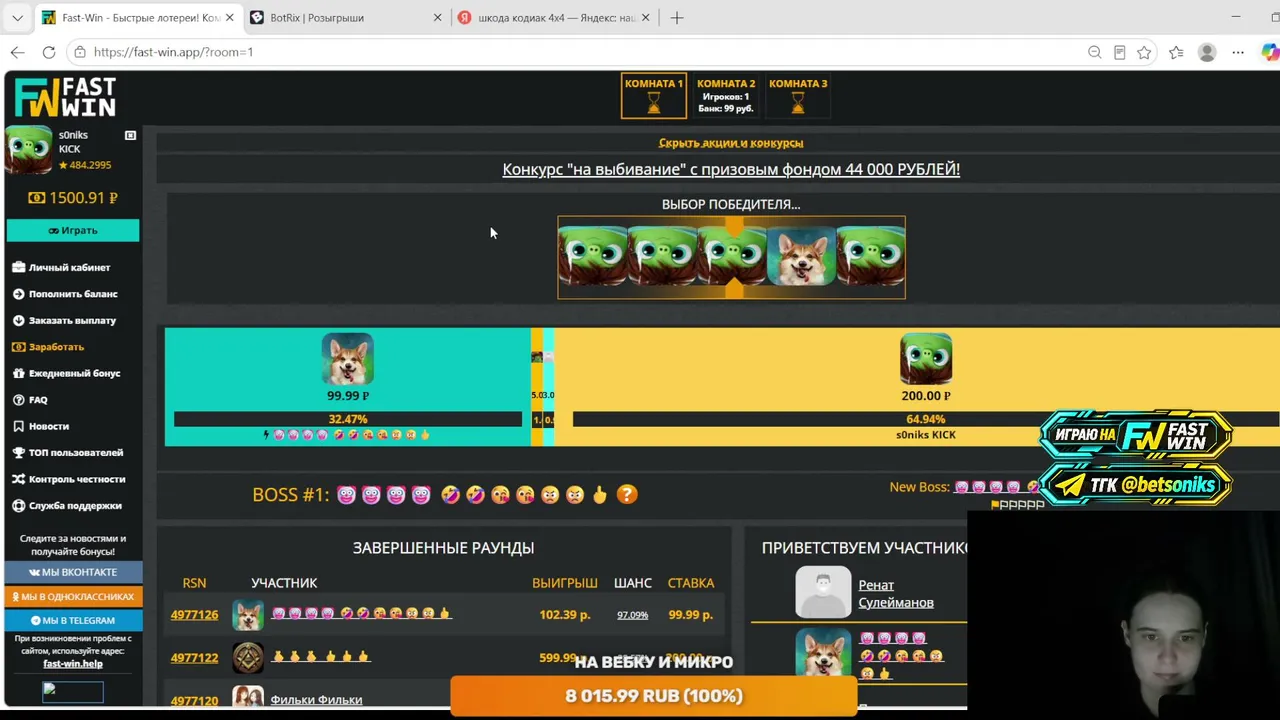The image size is (1280, 720).
Task: Click the МЫ В ОДНОКЛАССНИКАХ button
Action: coord(73,596)
